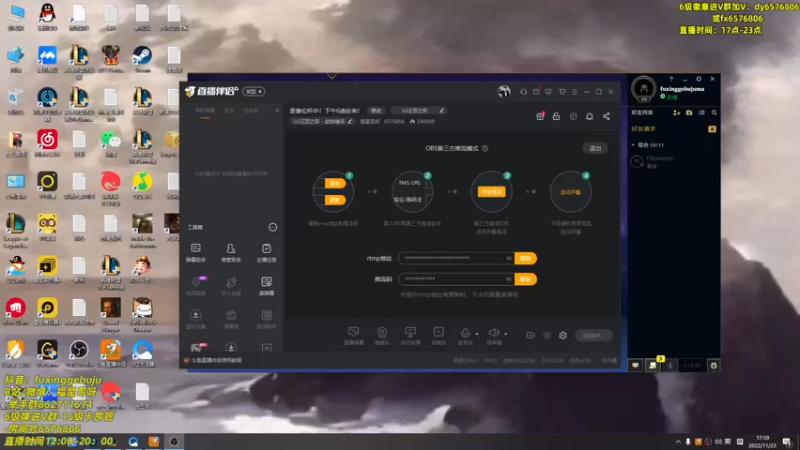Open the notification center in Windows taskbar
800x450 pixels.
pos(786,442)
